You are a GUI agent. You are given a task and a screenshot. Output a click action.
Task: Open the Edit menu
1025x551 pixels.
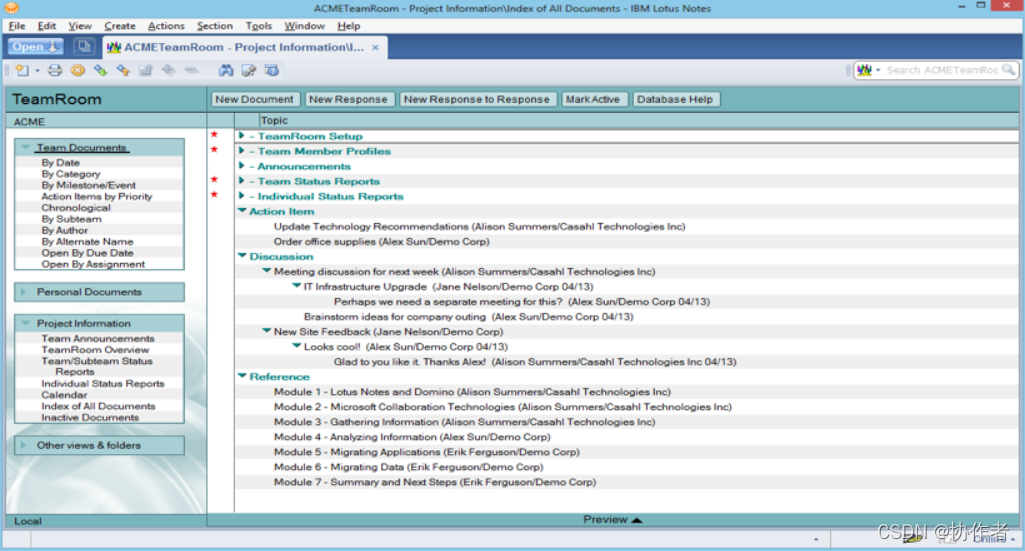pyautogui.click(x=46, y=26)
